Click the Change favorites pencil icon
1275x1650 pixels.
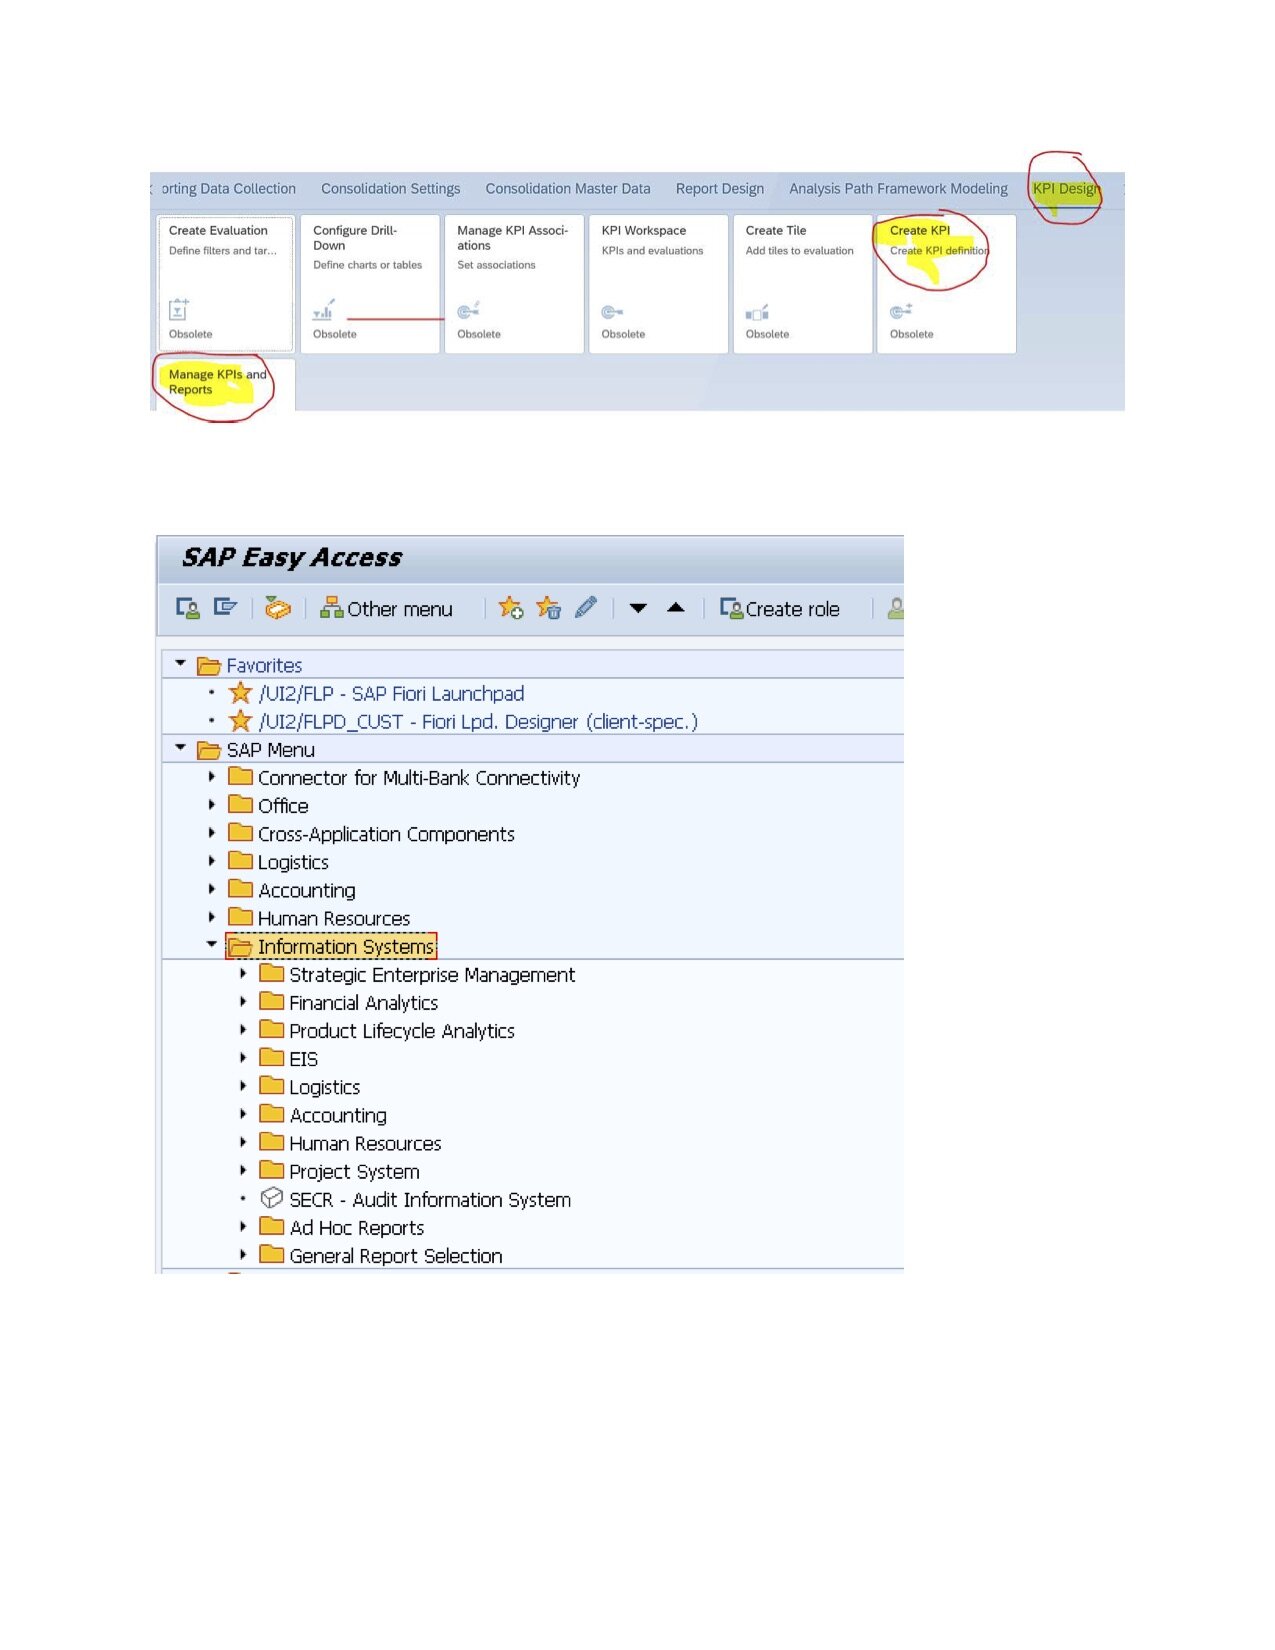(587, 607)
